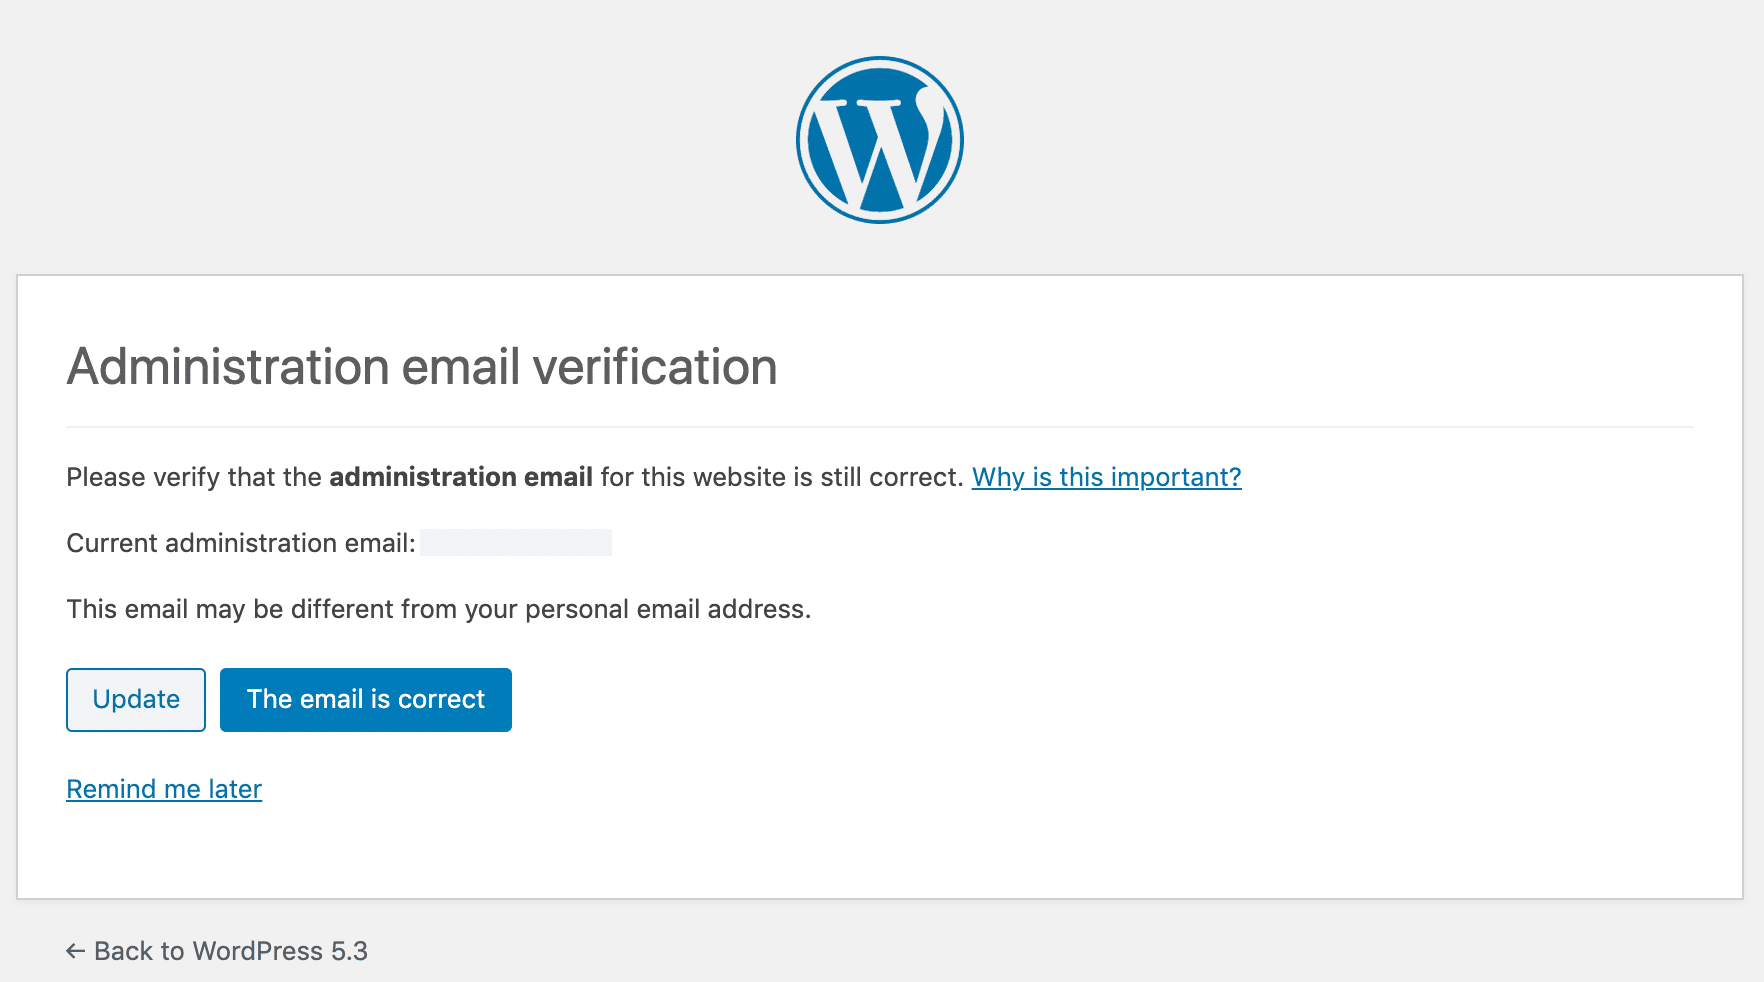Click the WordPress logo
1764x982 pixels.
[x=879, y=140]
